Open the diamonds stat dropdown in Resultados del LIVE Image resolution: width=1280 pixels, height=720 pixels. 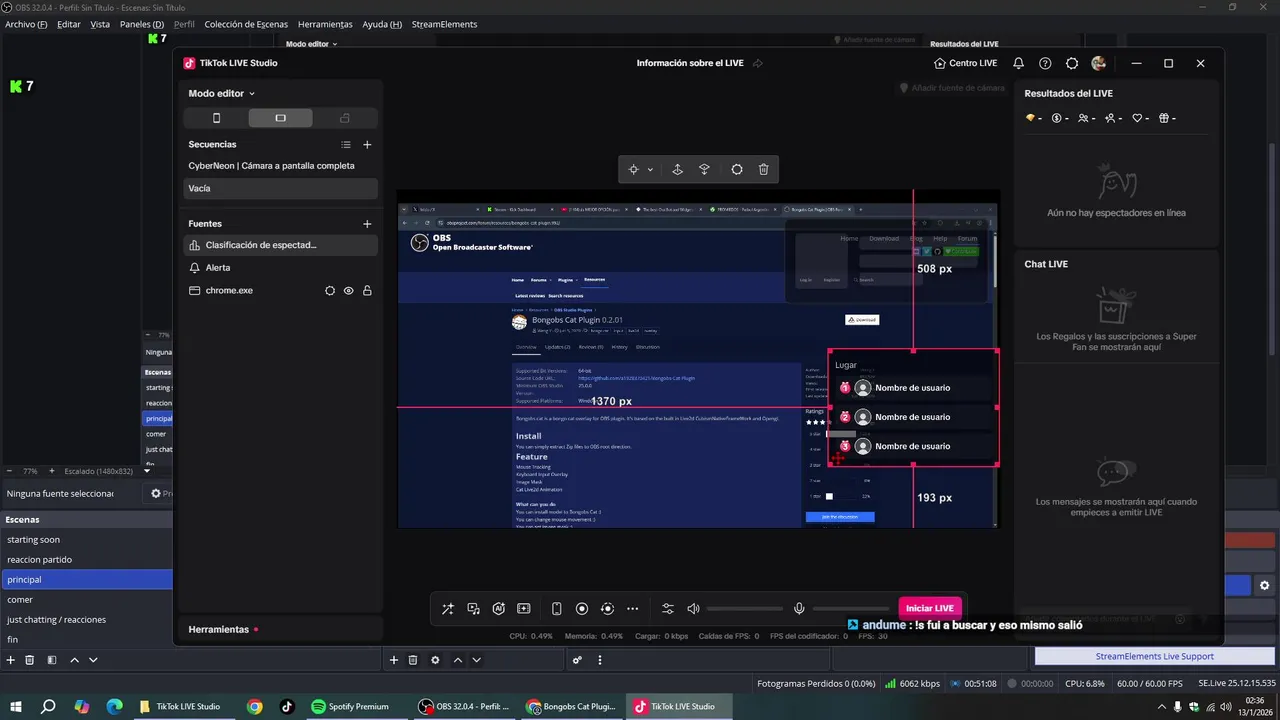(x=1034, y=118)
